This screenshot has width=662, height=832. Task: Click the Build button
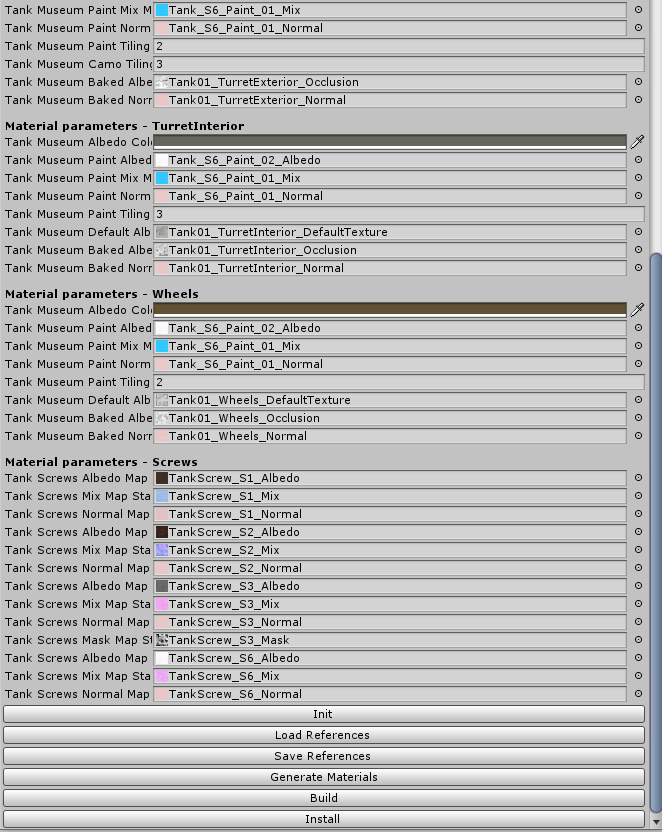pyautogui.click(x=324, y=798)
